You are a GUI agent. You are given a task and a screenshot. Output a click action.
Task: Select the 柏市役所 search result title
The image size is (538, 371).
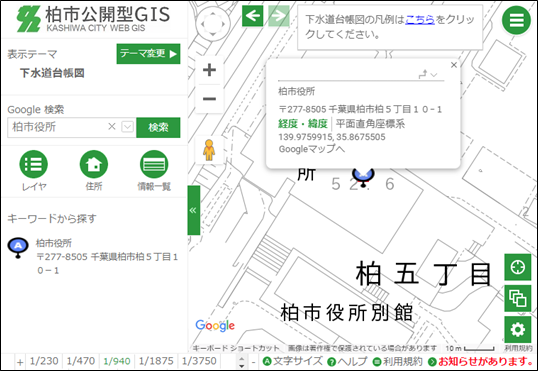pos(54,243)
